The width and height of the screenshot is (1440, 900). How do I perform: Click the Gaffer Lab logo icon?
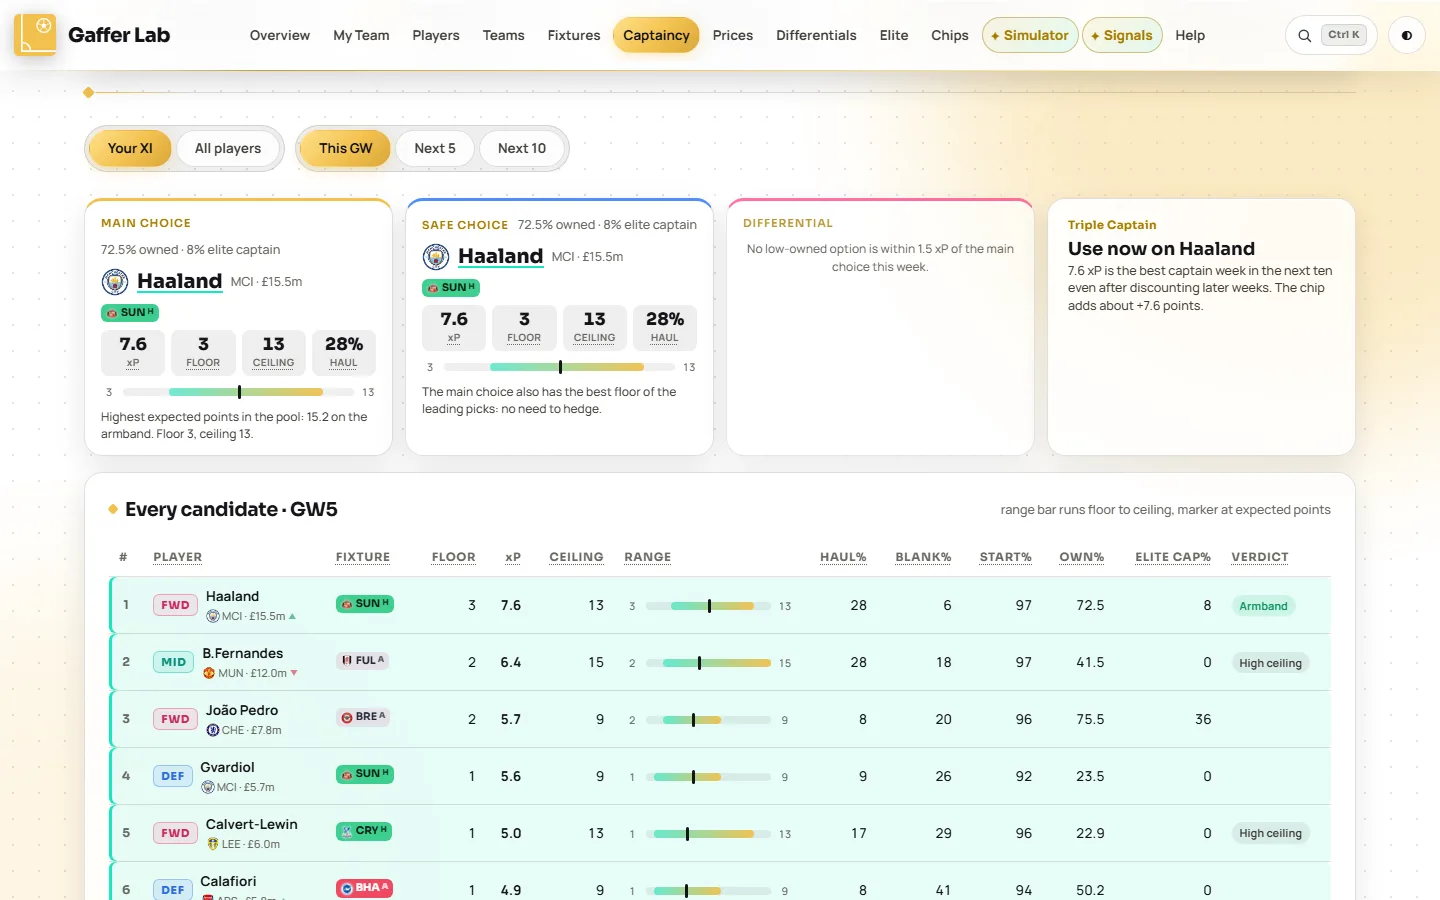click(35, 35)
